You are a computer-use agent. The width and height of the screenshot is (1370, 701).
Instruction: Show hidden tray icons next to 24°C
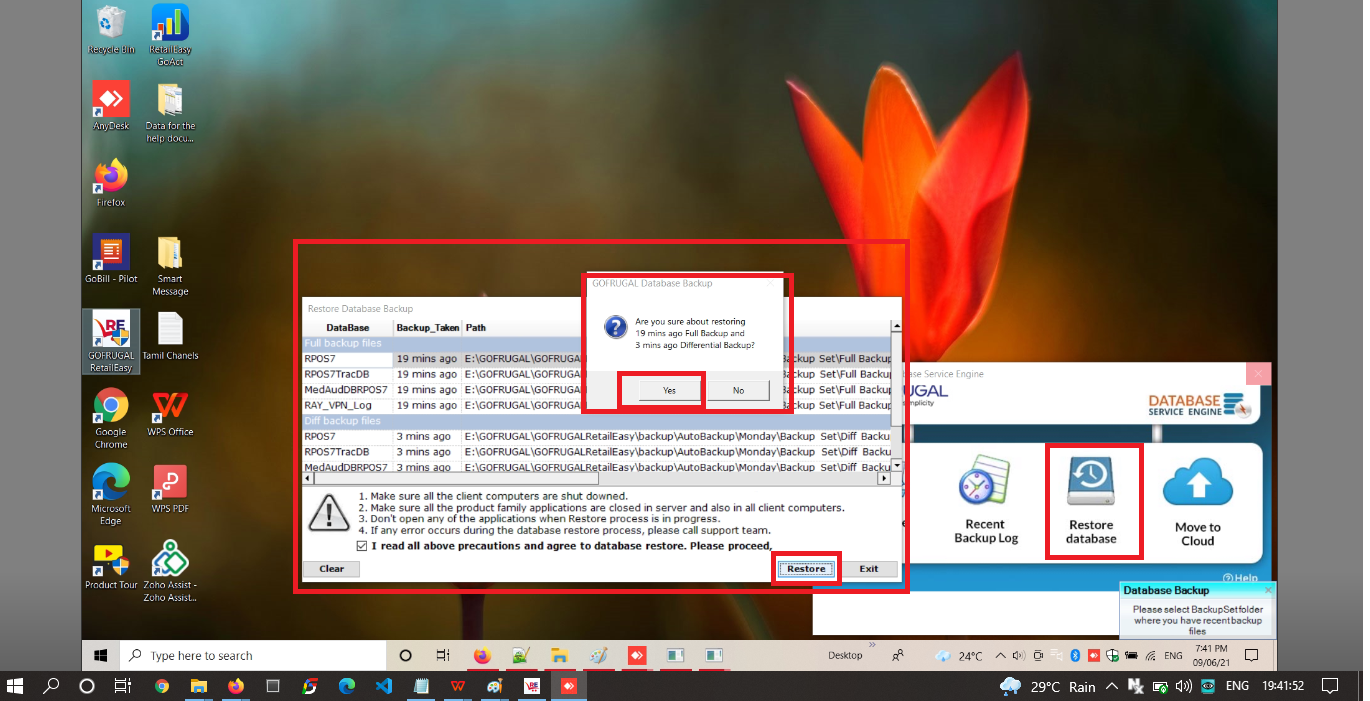coord(999,656)
